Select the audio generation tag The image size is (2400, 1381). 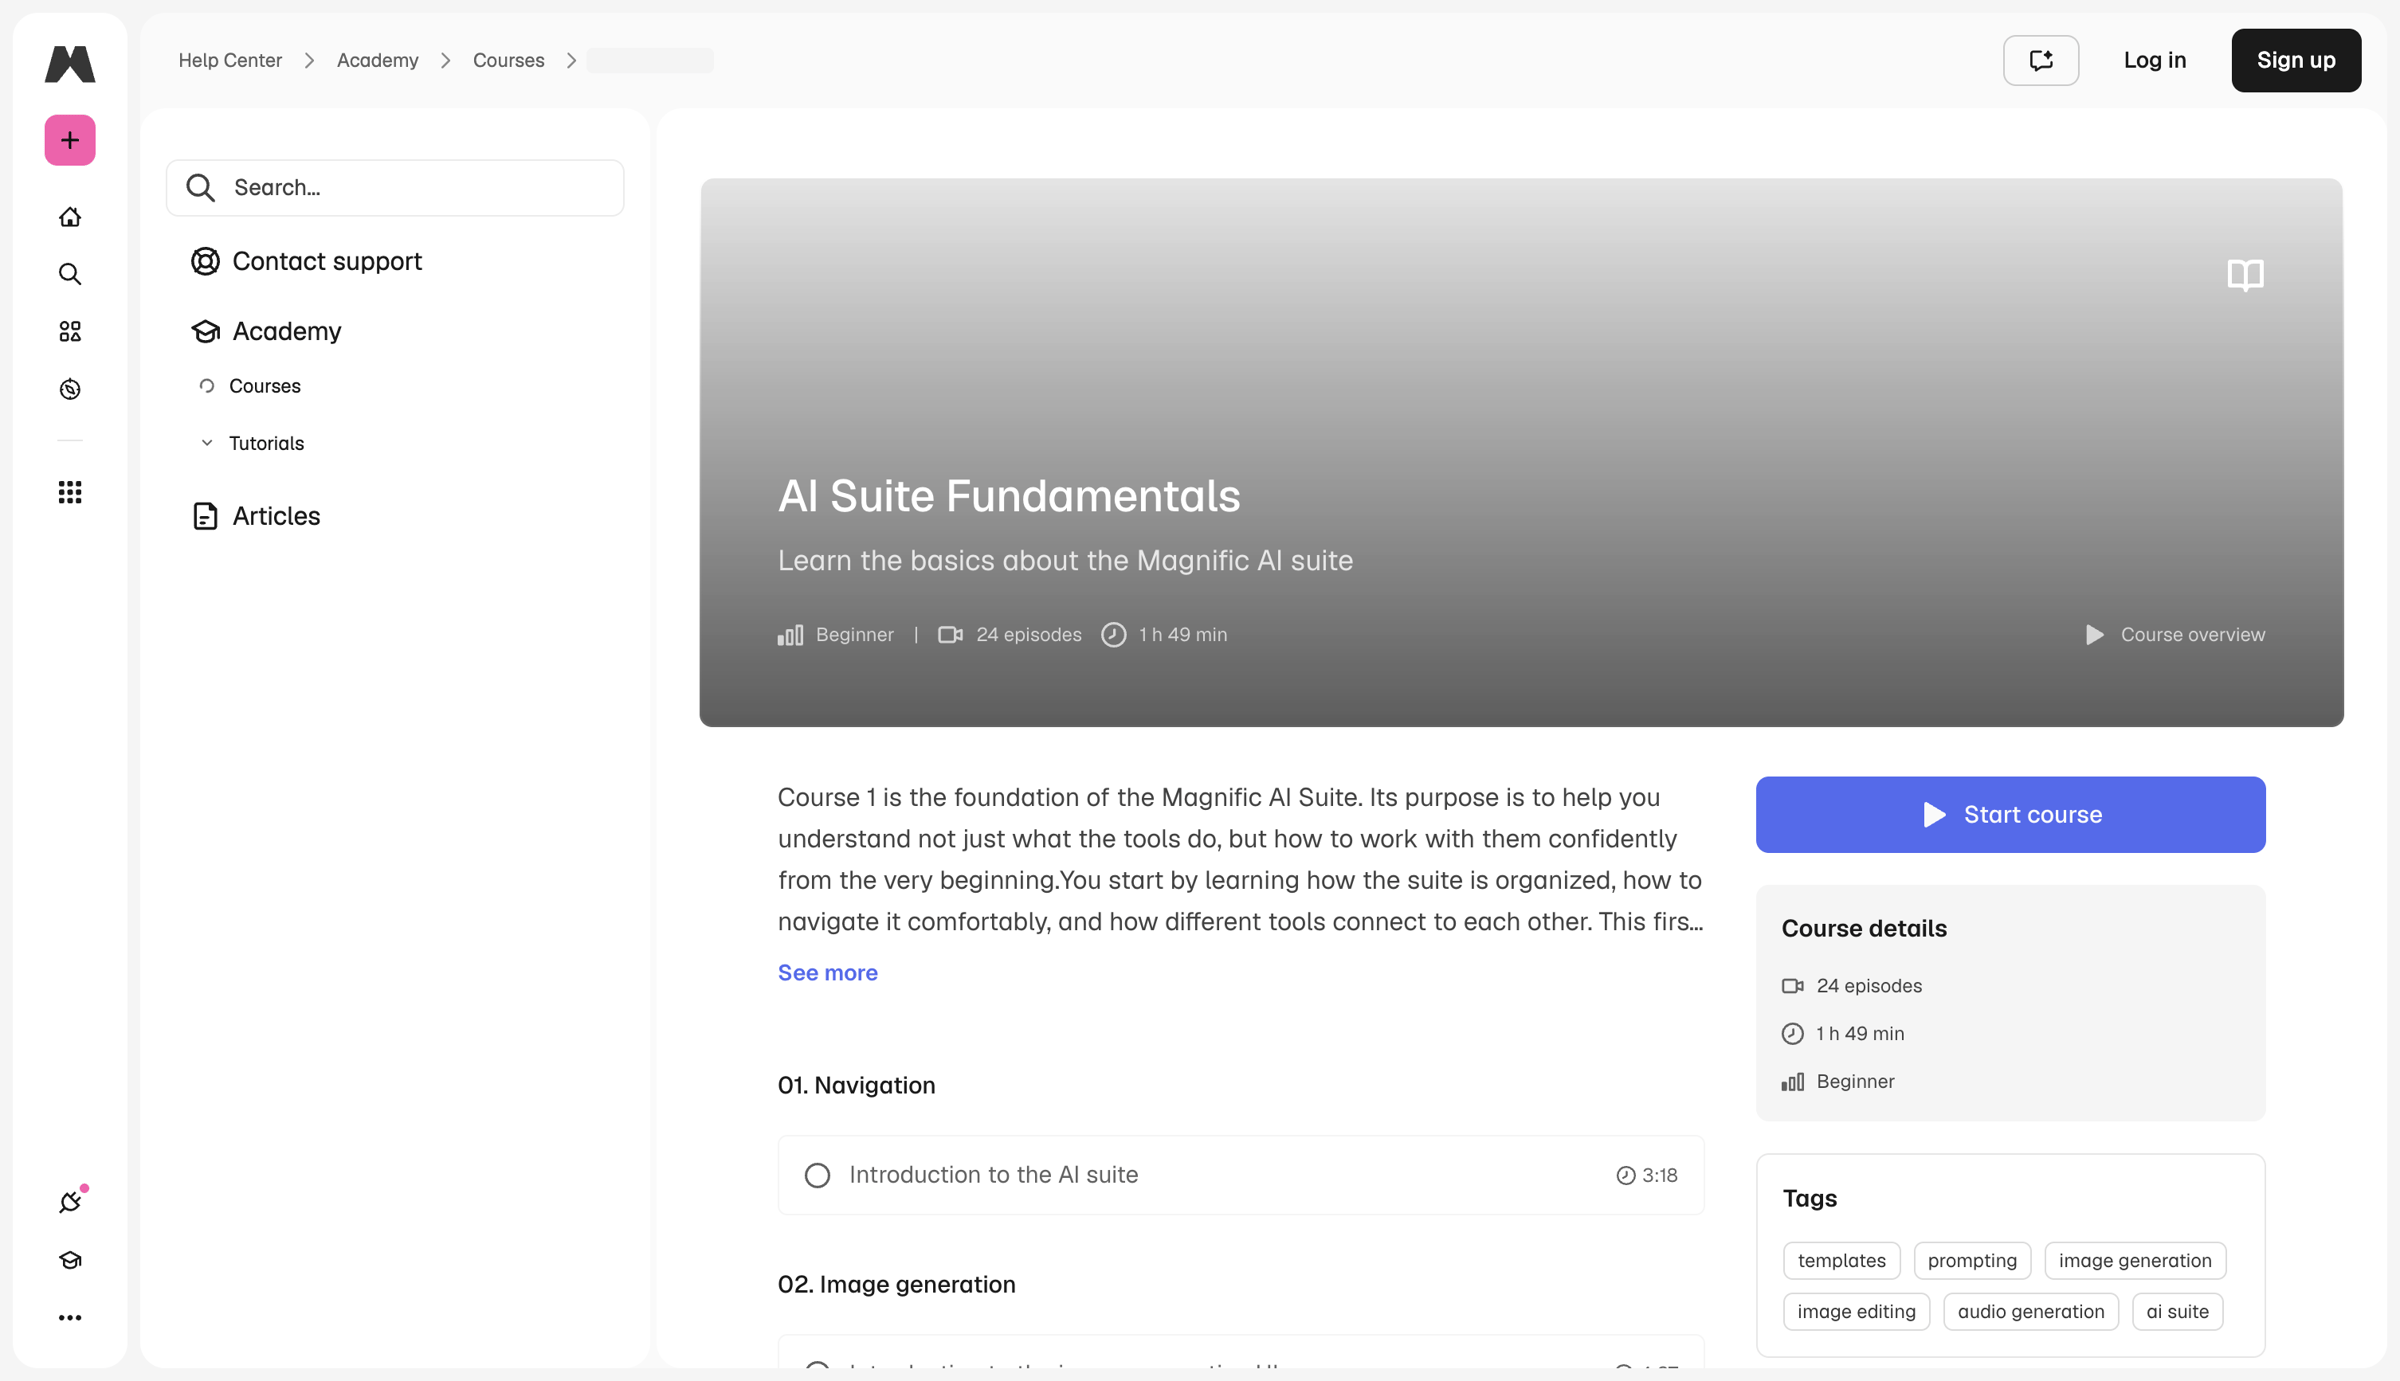[x=2030, y=1312]
